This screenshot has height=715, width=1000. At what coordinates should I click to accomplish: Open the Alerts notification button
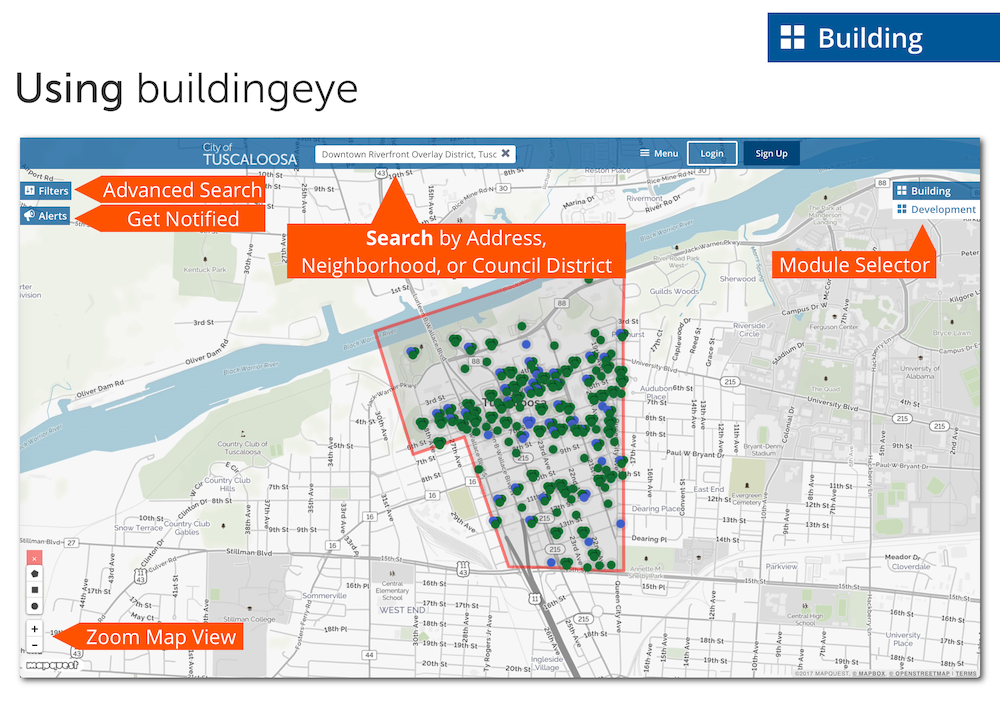[47, 216]
